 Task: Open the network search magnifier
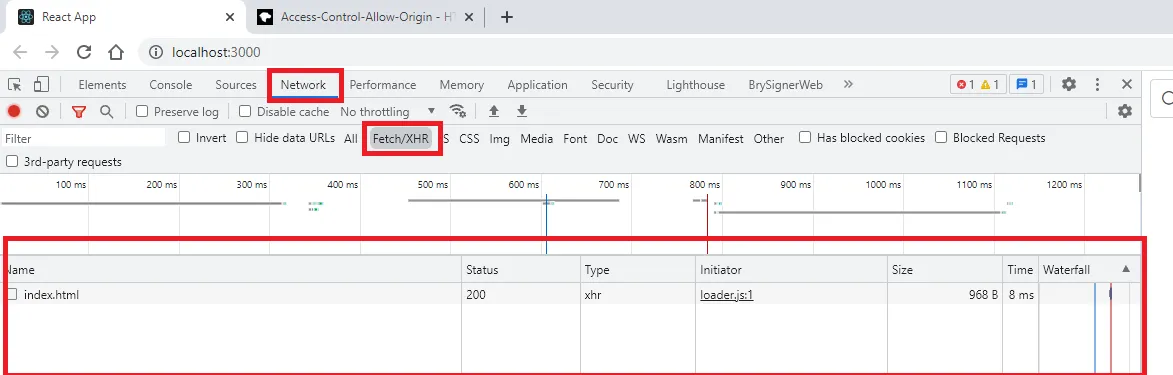point(107,112)
